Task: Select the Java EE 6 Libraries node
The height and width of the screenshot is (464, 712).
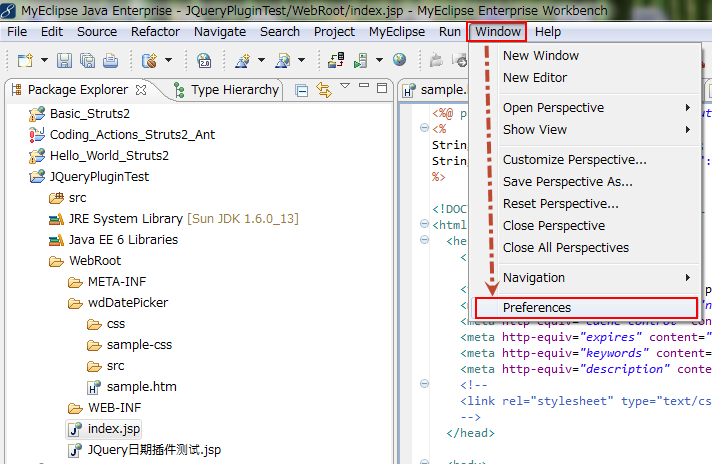Action: [x=113, y=240]
